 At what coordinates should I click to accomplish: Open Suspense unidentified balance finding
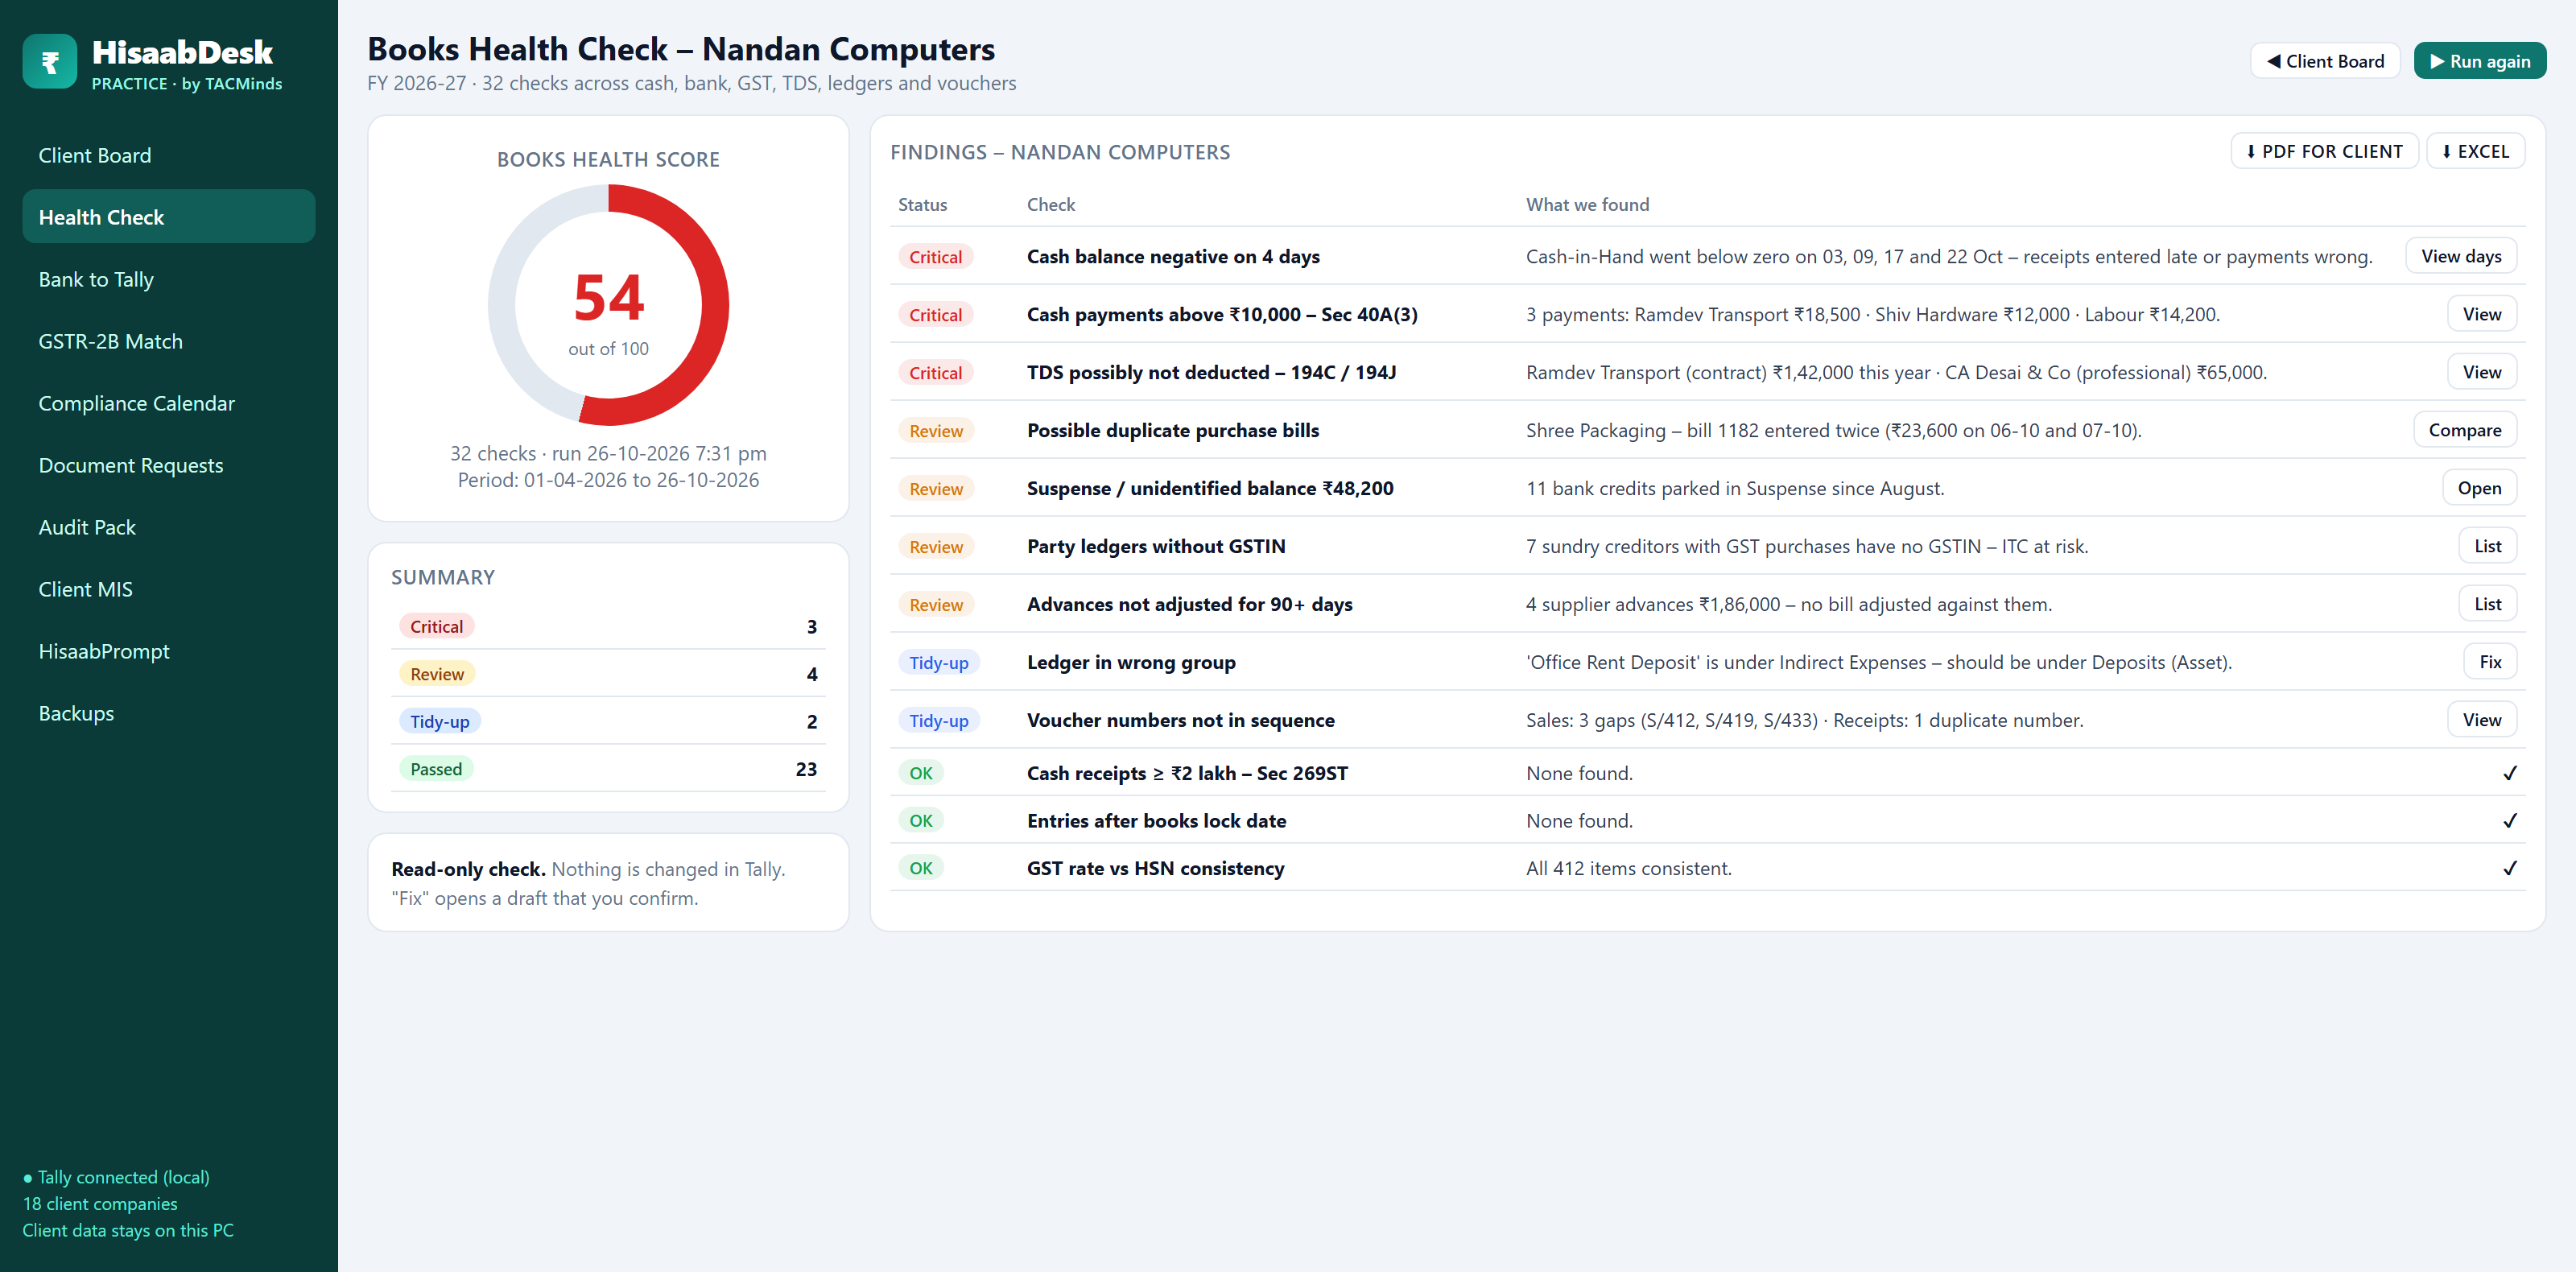[2479, 488]
